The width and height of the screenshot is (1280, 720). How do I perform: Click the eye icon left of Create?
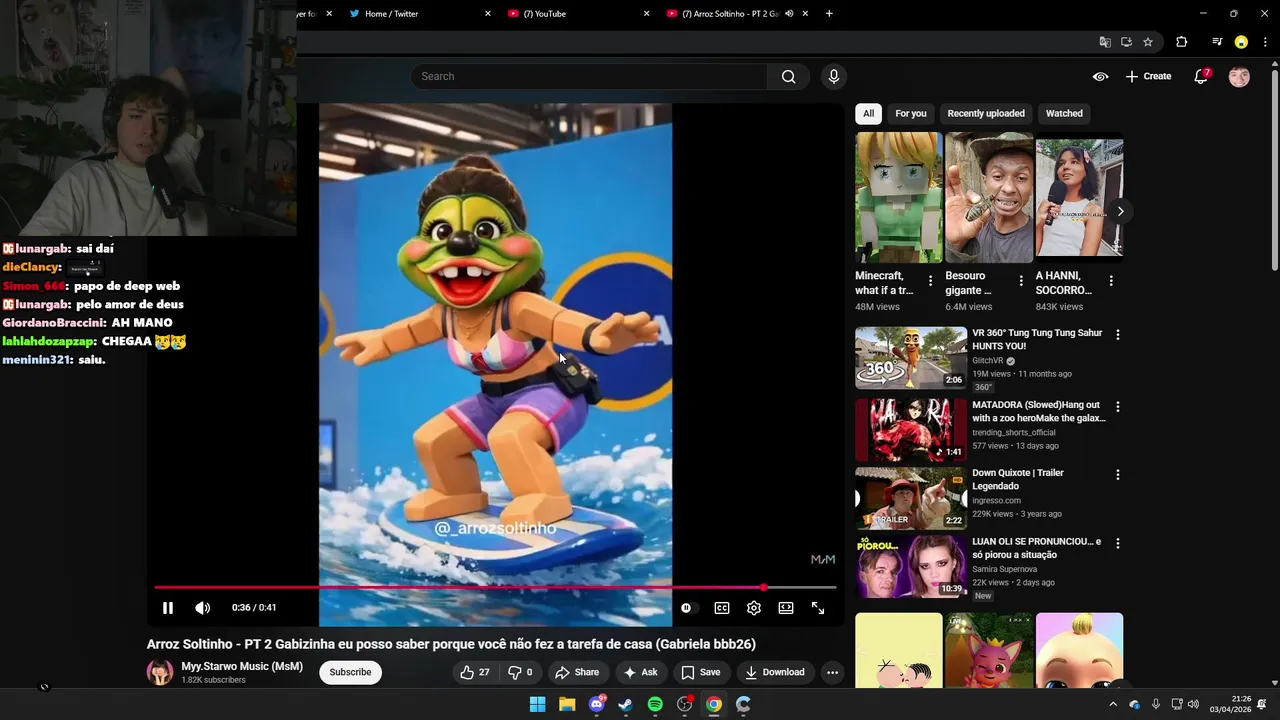(1100, 77)
